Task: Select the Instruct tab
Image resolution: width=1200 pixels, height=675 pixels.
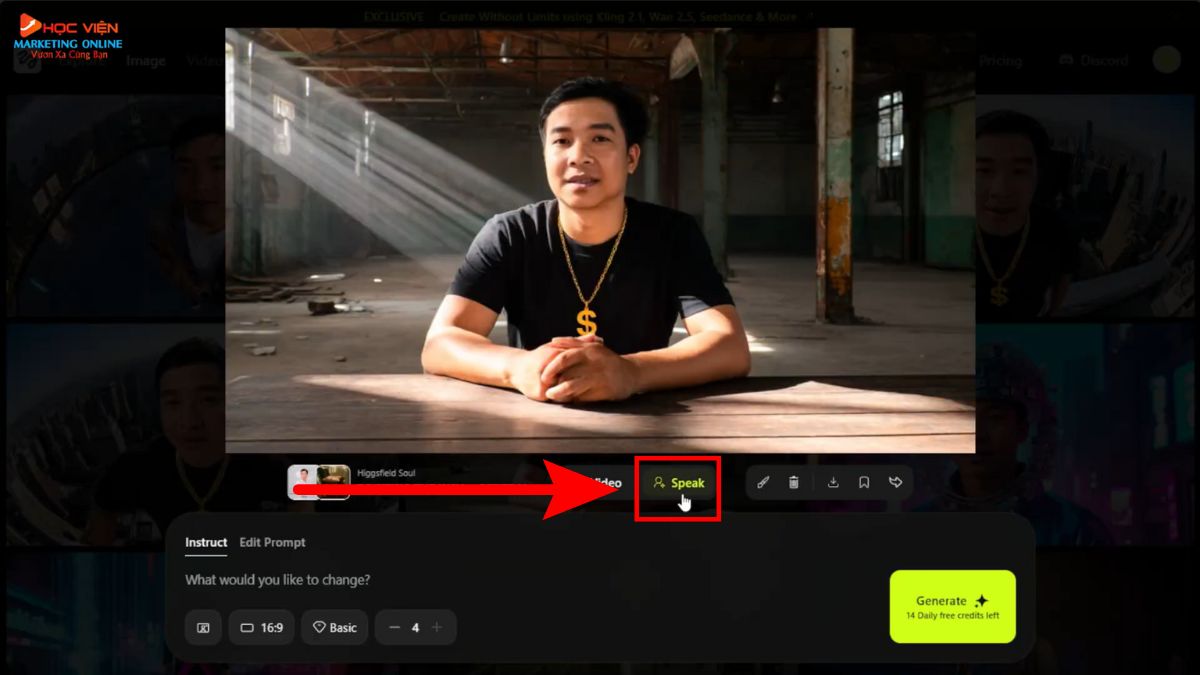Action: (206, 542)
